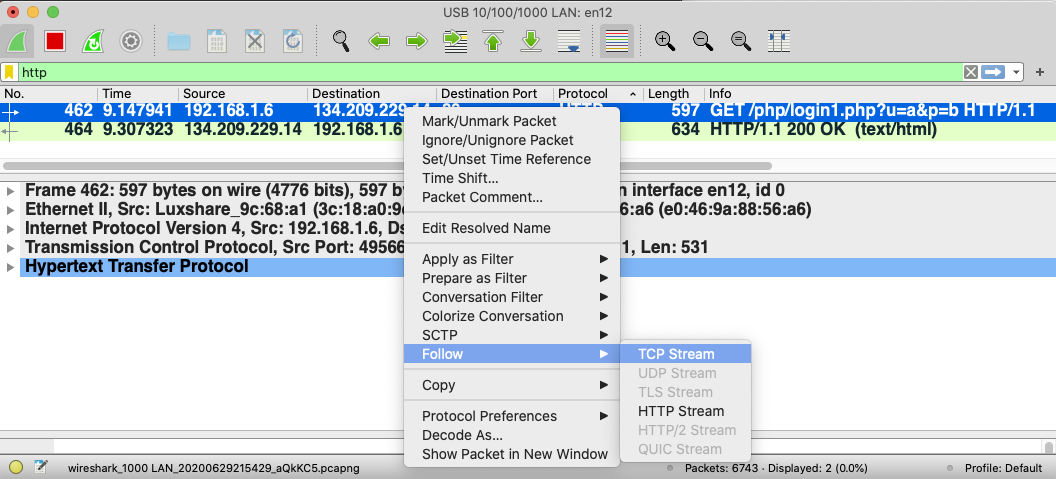Reload the capture file
The width and height of the screenshot is (1056, 479).
(293, 41)
